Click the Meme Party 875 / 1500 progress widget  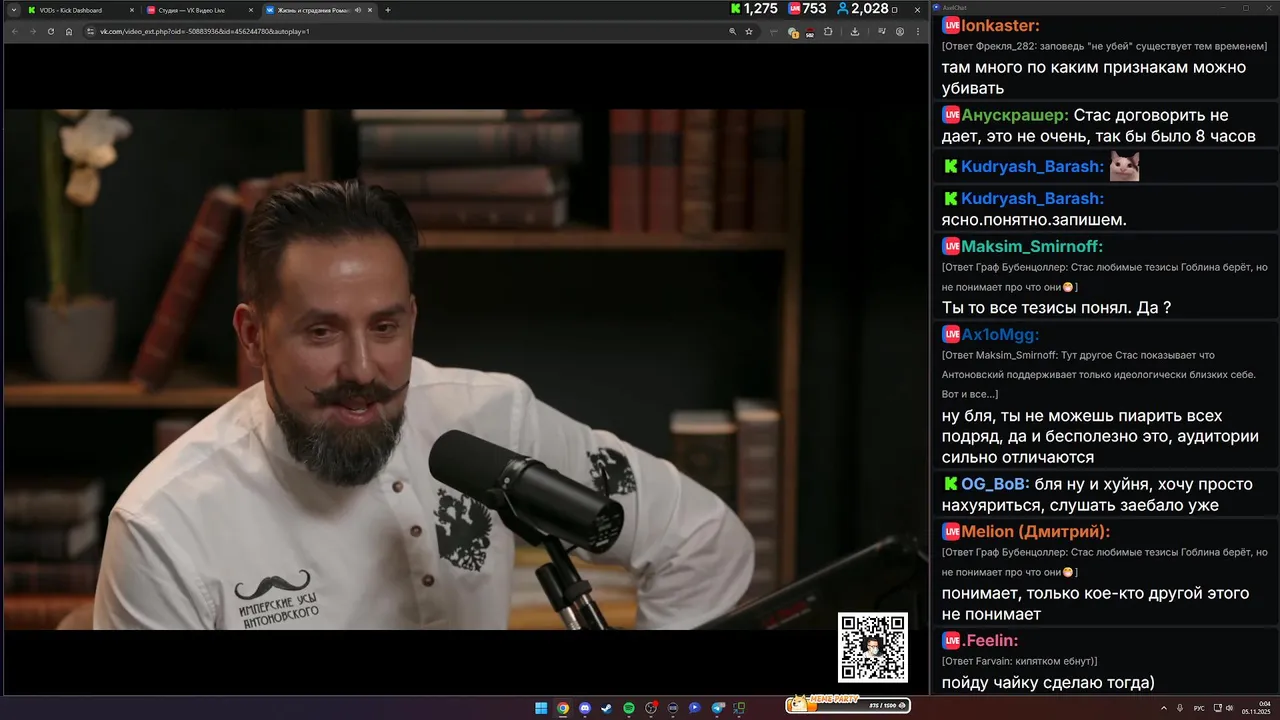tap(848, 704)
